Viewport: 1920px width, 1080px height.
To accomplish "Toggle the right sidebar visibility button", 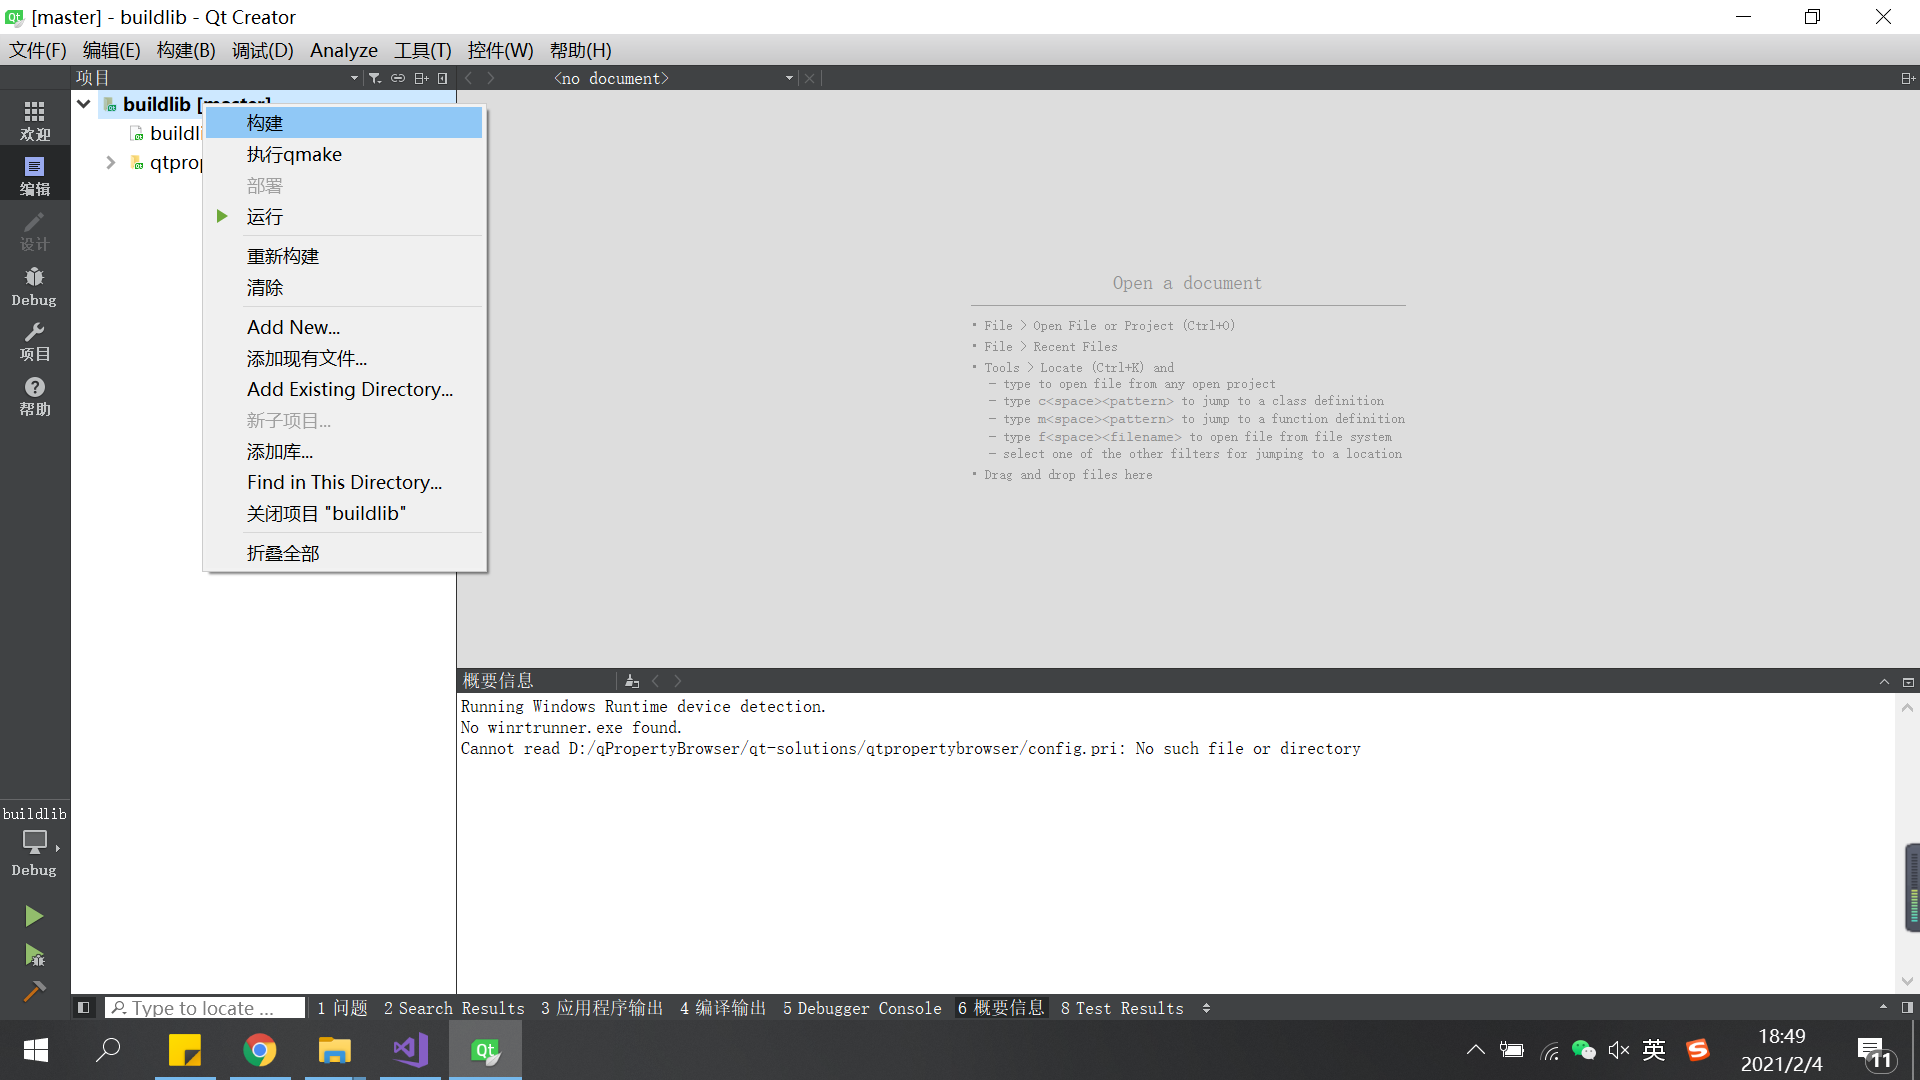I will (1907, 1008).
